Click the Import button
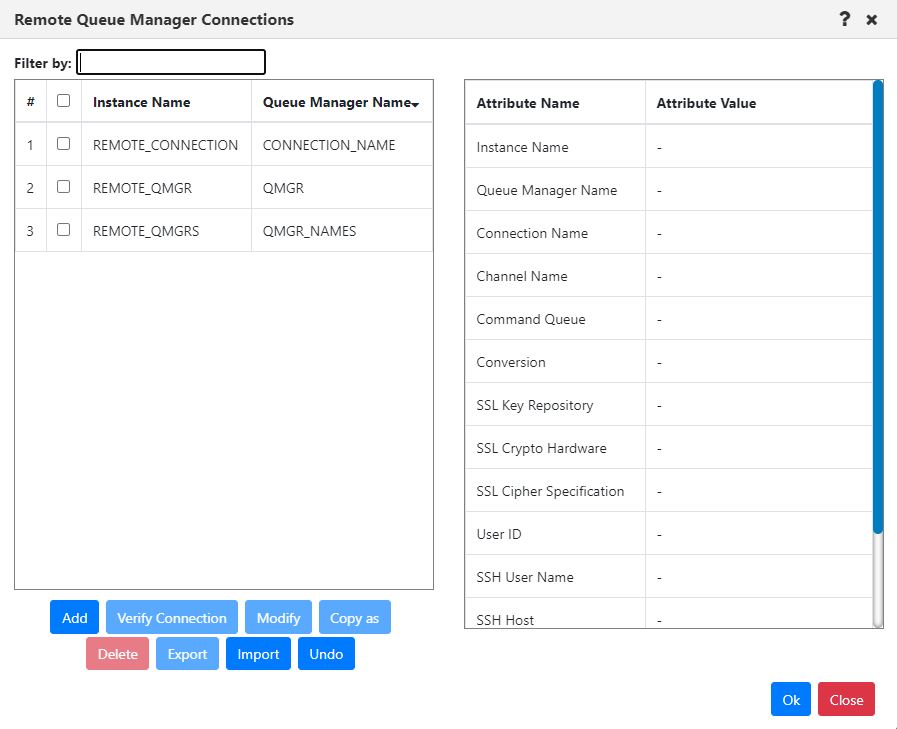The image size is (897, 729). pos(258,653)
